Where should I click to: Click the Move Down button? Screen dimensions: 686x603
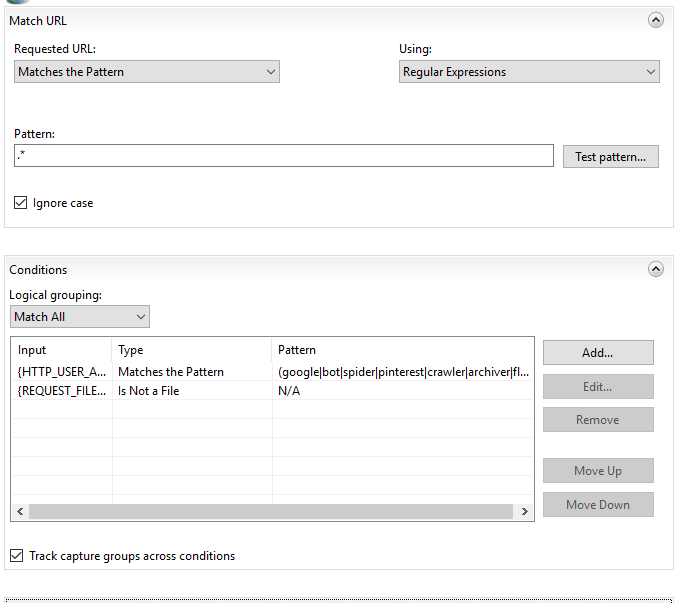tap(597, 505)
